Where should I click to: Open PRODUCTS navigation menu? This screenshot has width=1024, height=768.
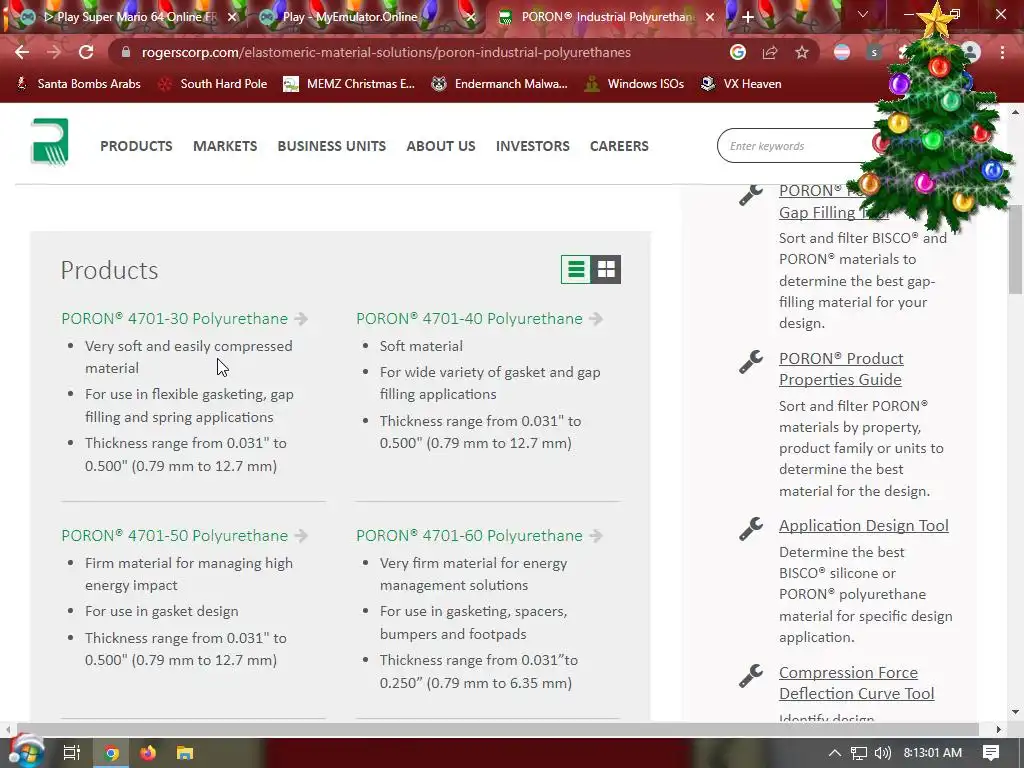136,146
